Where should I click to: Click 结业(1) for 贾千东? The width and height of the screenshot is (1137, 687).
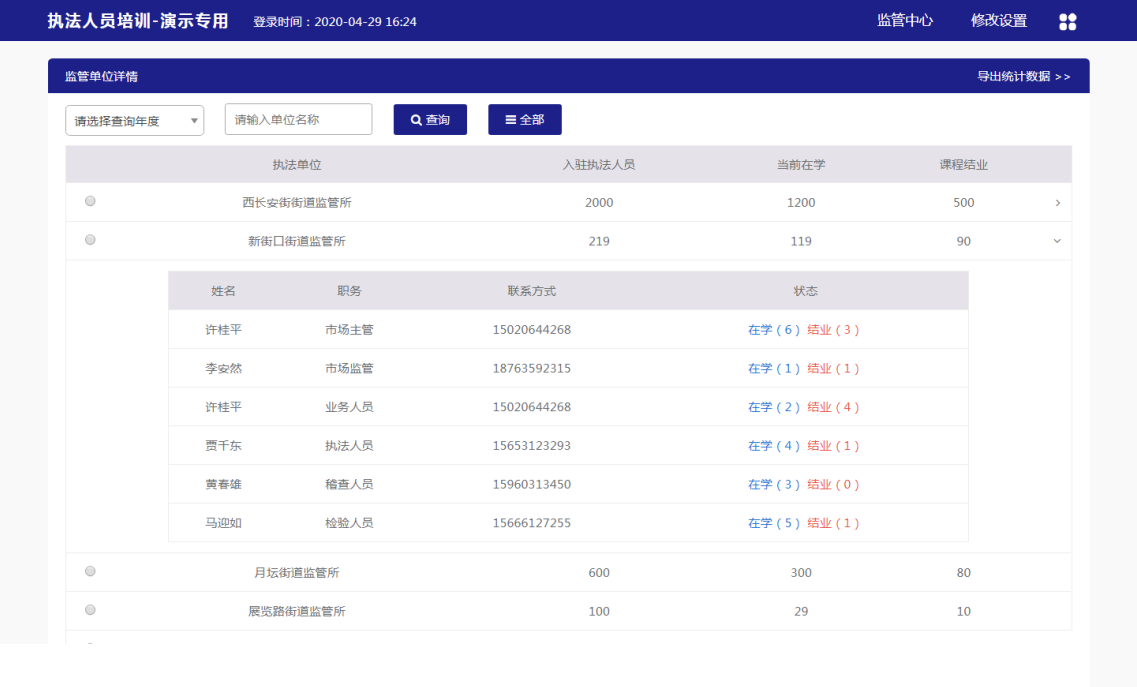[x=833, y=445]
